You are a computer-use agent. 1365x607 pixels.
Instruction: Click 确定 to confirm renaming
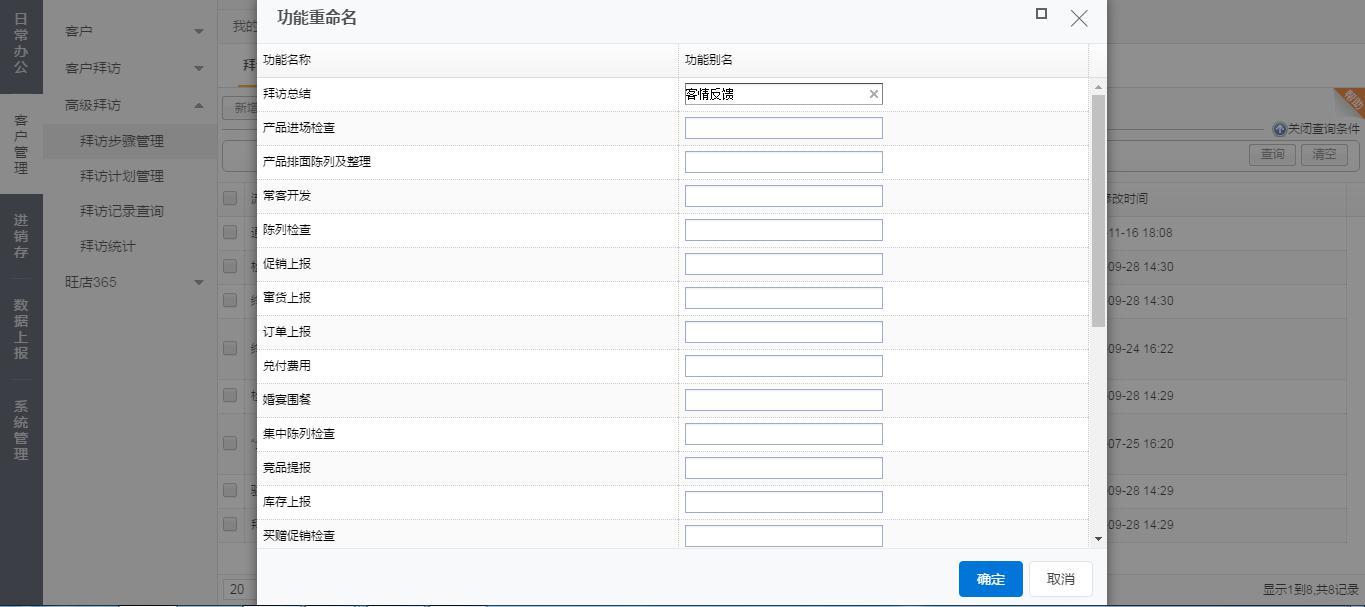(x=990, y=579)
